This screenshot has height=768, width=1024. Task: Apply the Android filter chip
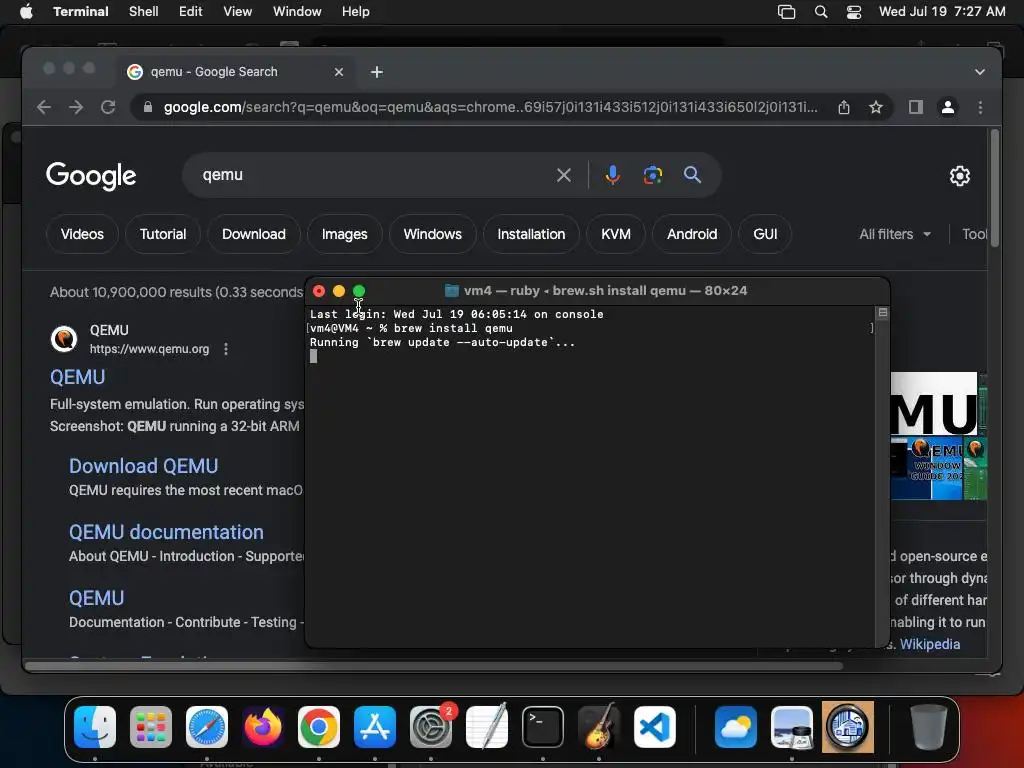692,234
